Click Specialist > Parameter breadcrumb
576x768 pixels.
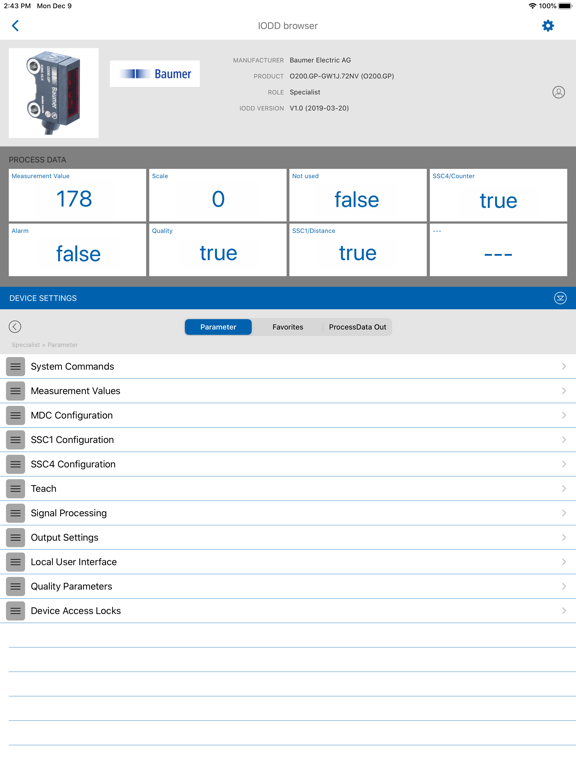click(45, 345)
